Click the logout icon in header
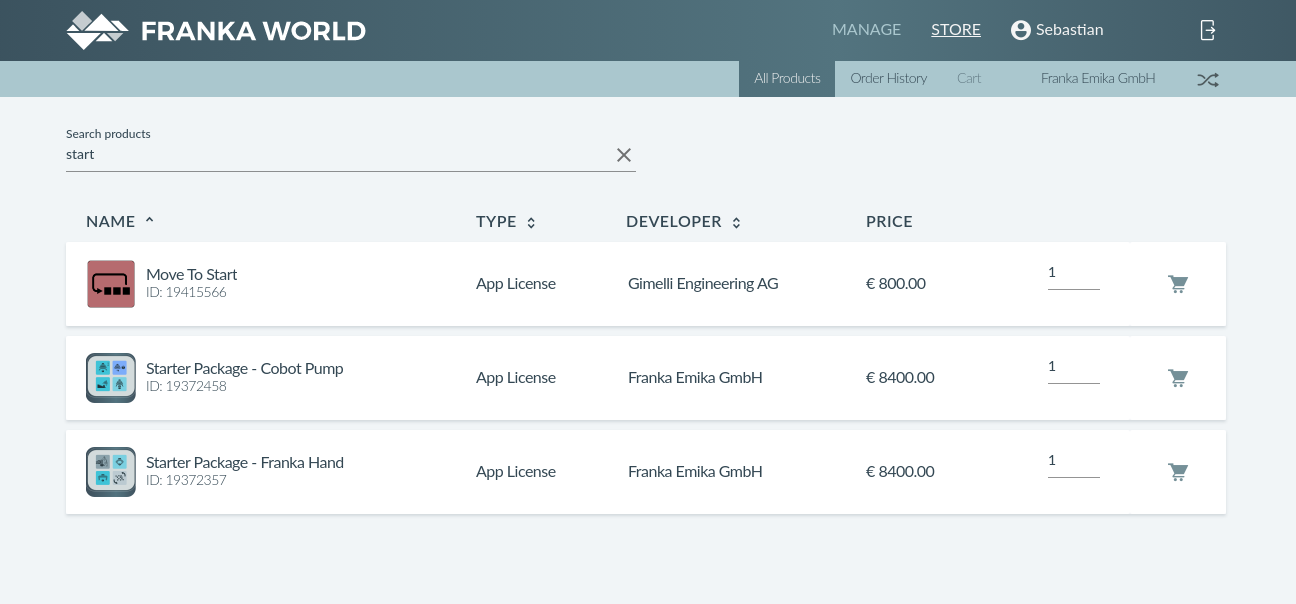The height and width of the screenshot is (604, 1296). (1208, 30)
